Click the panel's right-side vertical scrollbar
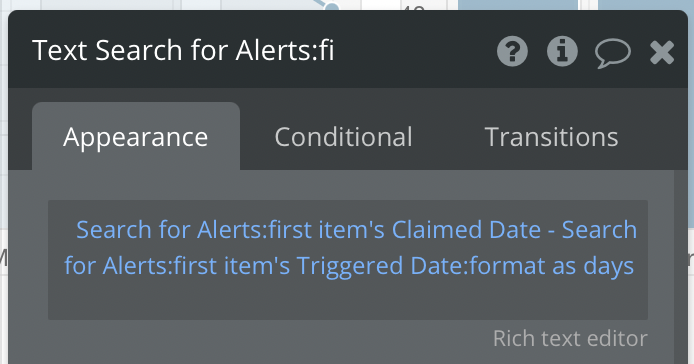 click(680, 267)
